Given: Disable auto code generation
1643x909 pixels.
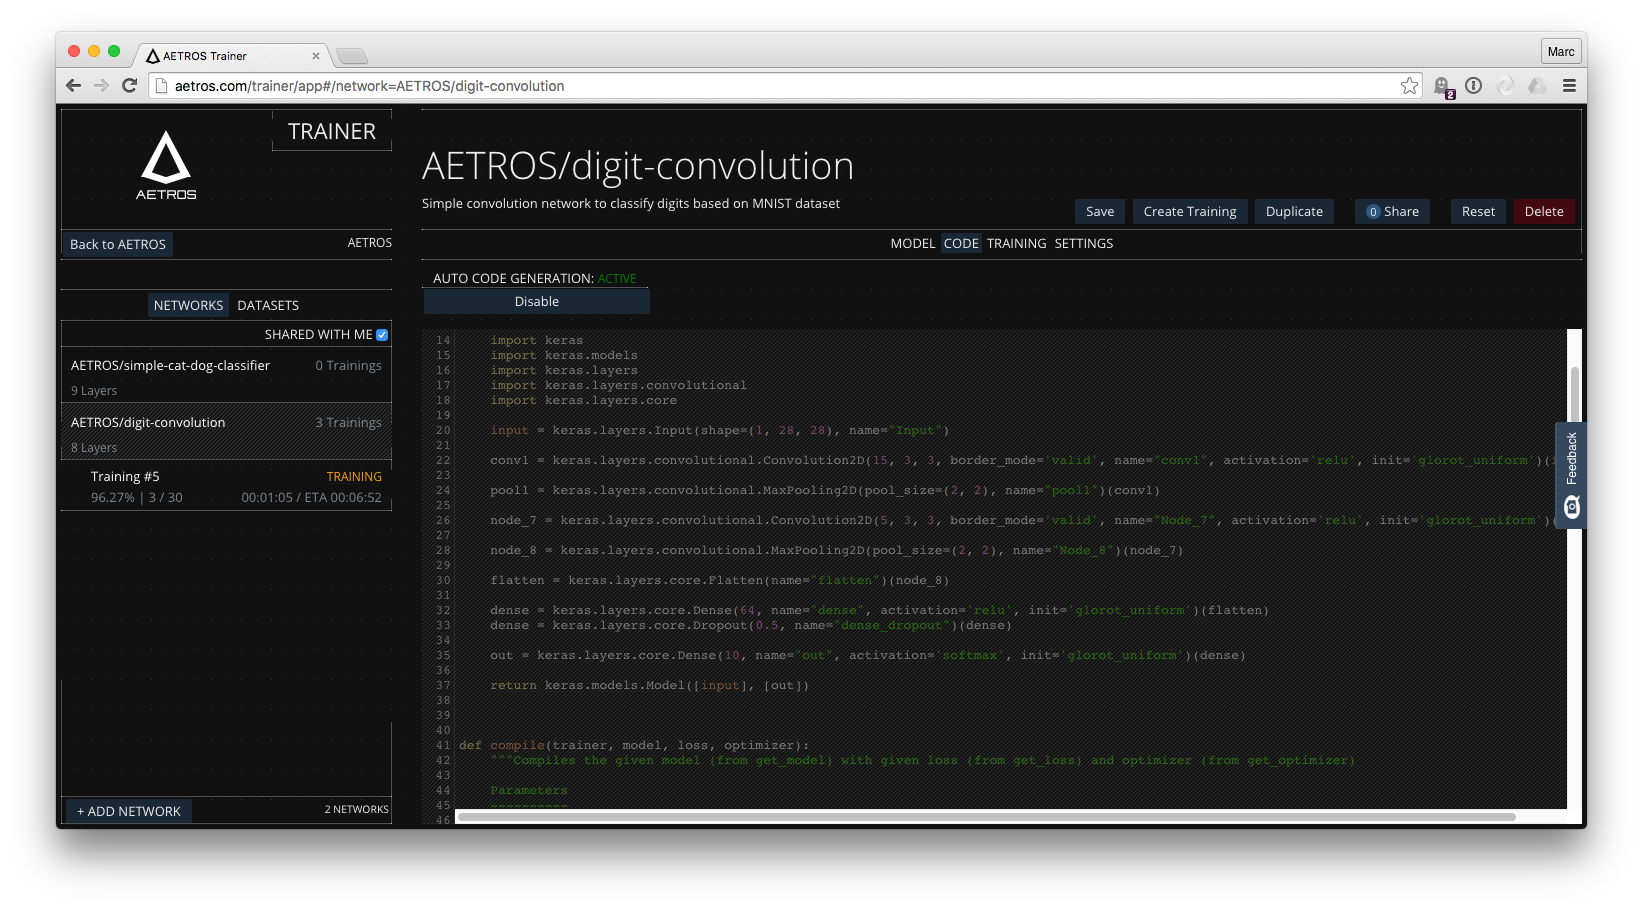Looking at the screenshot, I should 537,301.
